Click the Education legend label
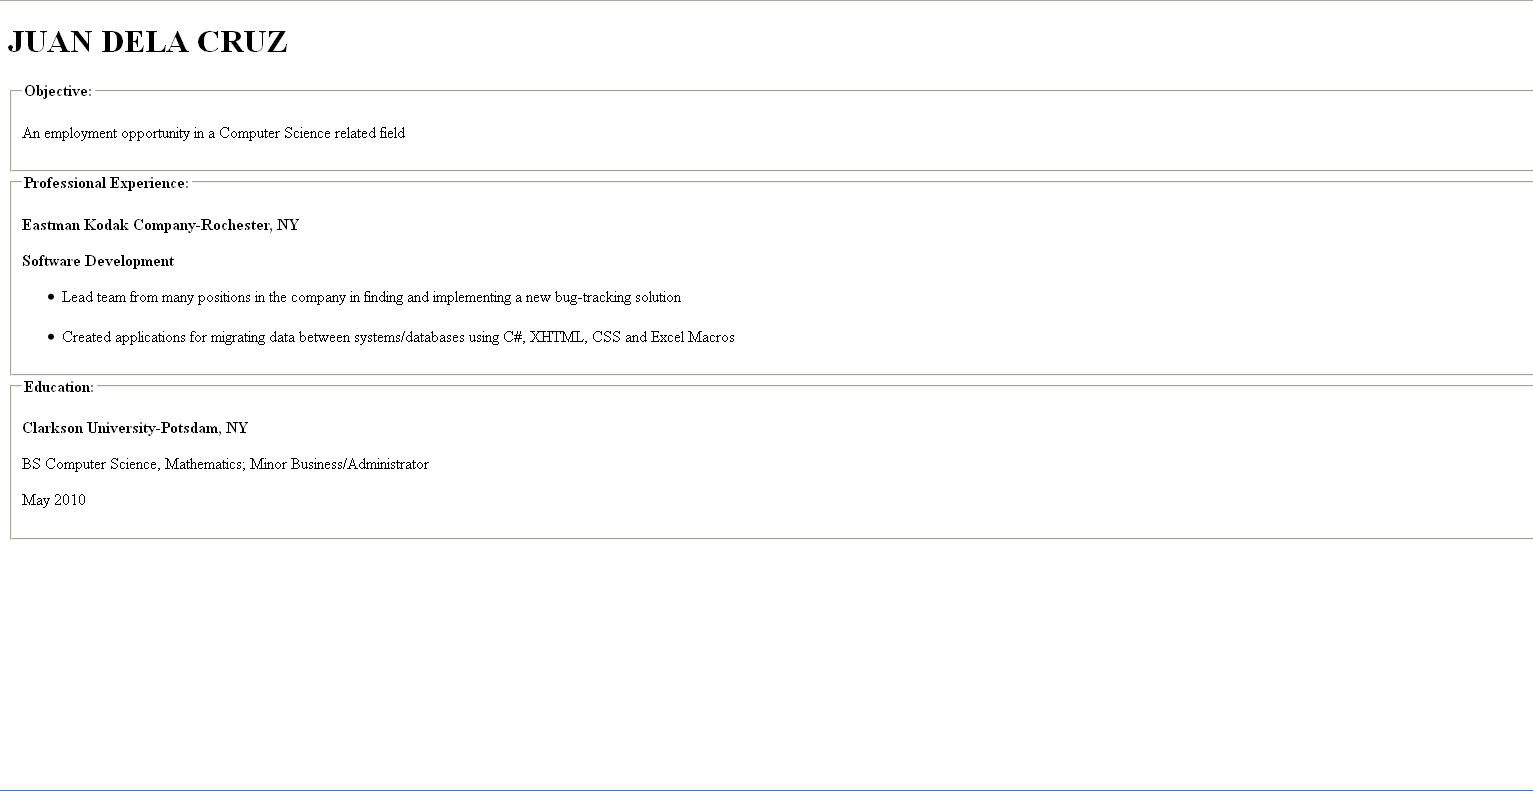1533x791 pixels. click(59, 387)
